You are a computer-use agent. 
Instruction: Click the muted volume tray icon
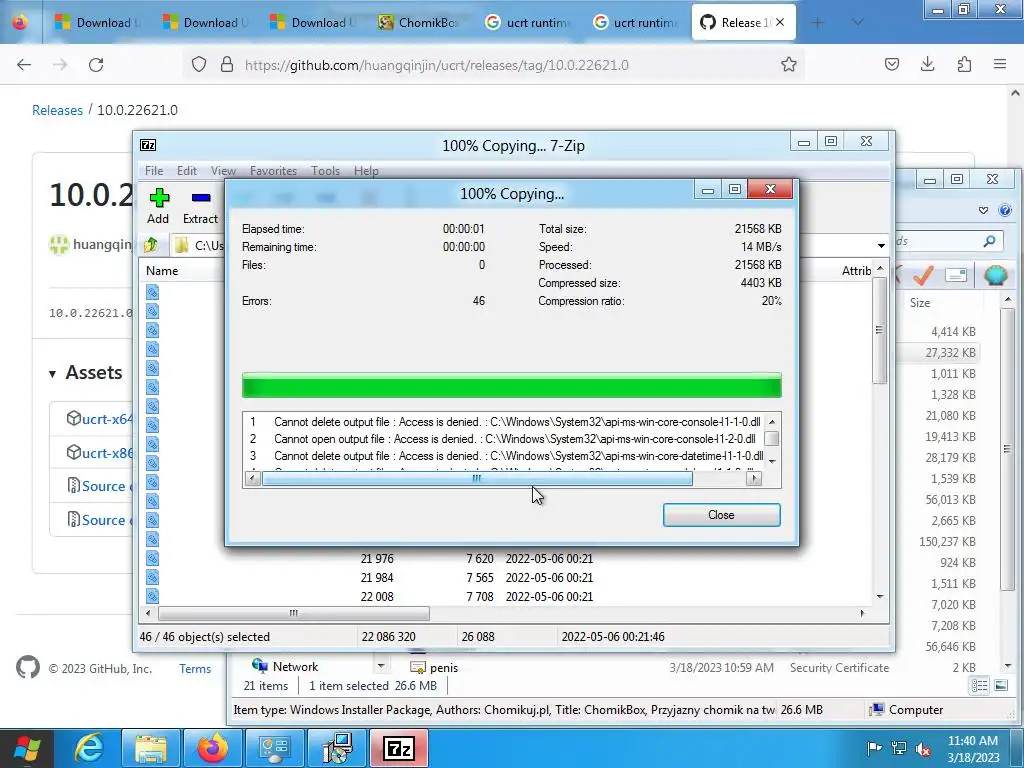(923, 748)
